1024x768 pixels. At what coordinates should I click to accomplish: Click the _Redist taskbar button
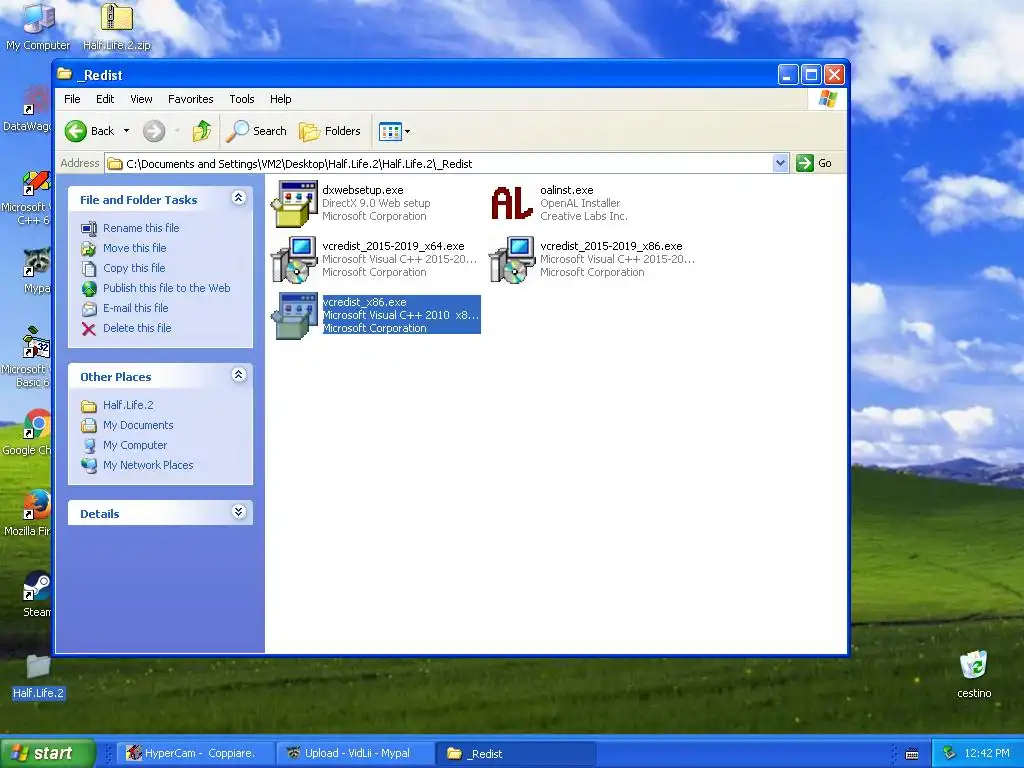click(x=517, y=753)
